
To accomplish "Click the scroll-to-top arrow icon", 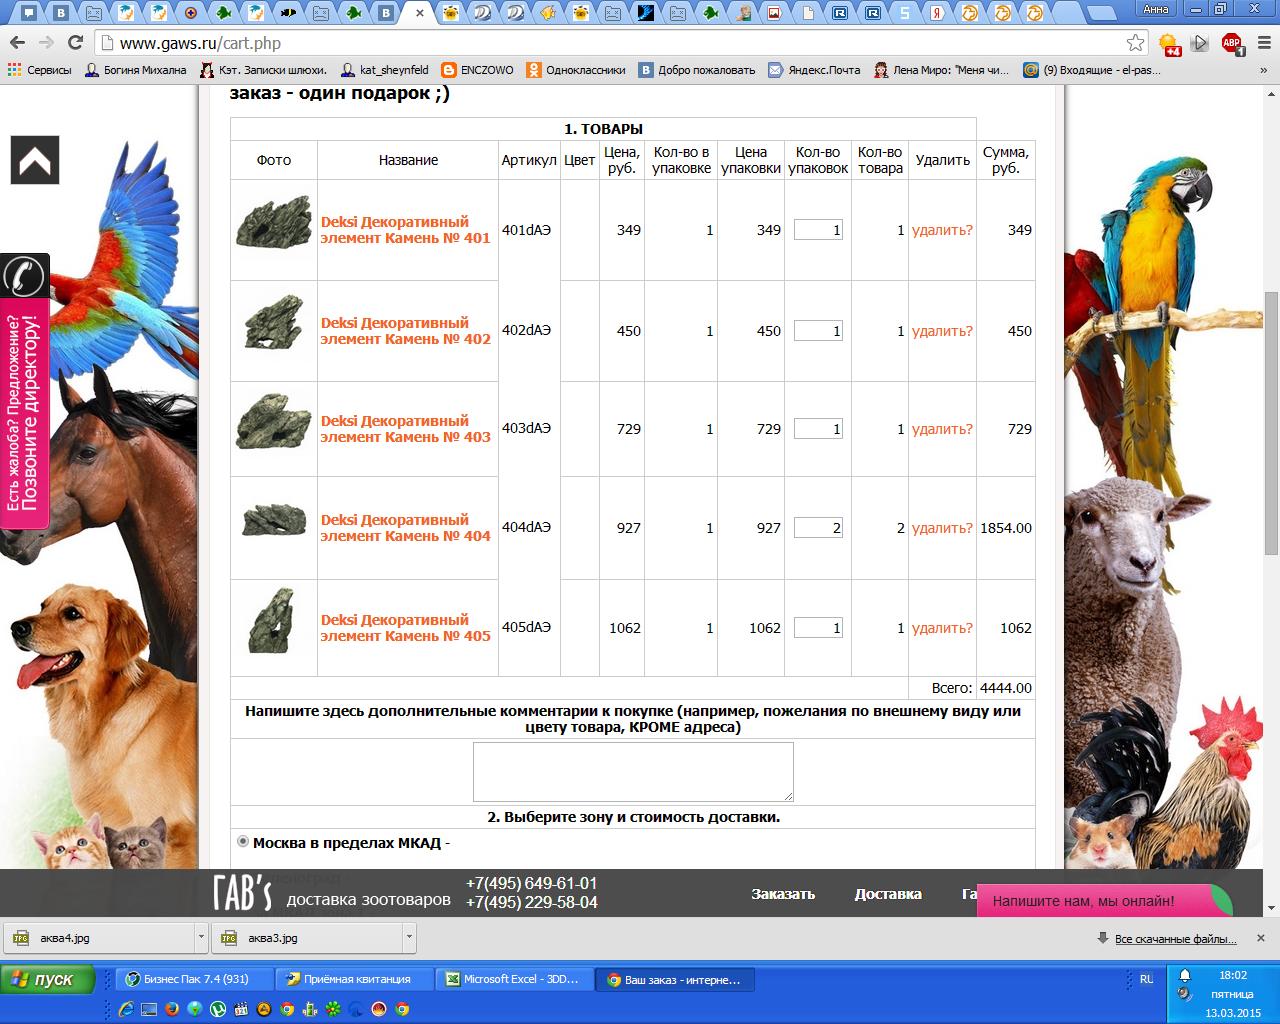I will 35,160.
